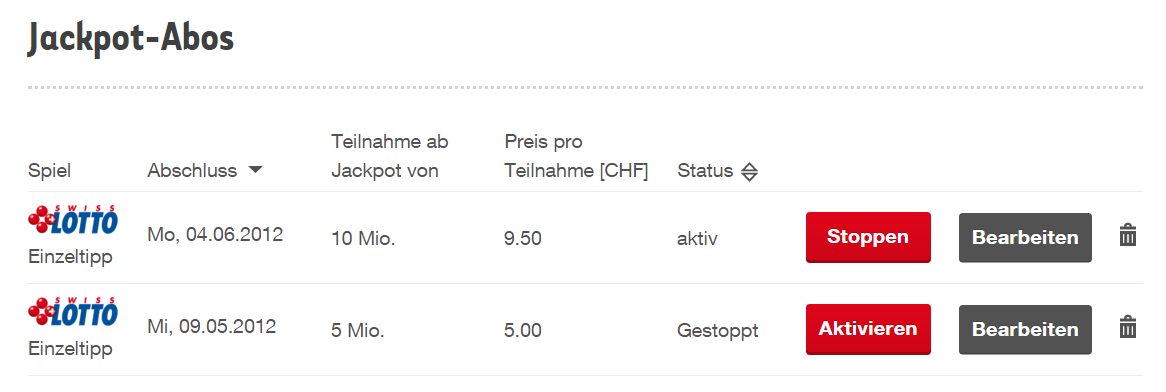Image resolution: width=1166 pixels, height=392 pixels.
Task: Delete the active 10 Mio. subscription via trash icon
Action: click(1127, 236)
